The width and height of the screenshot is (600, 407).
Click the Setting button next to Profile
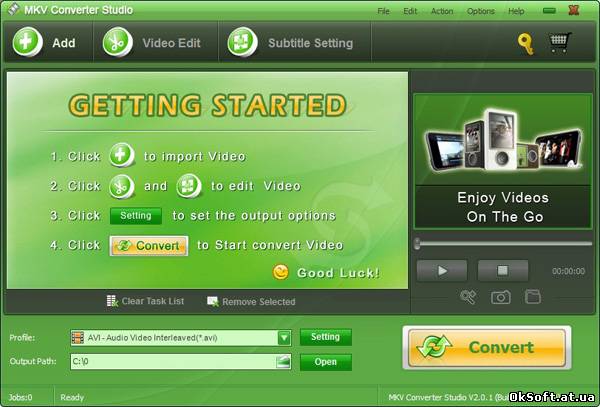(326, 337)
